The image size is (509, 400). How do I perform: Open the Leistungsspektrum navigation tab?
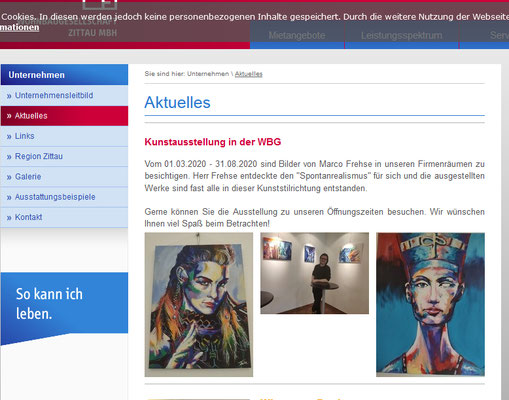pyautogui.click(x=402, y=35)
